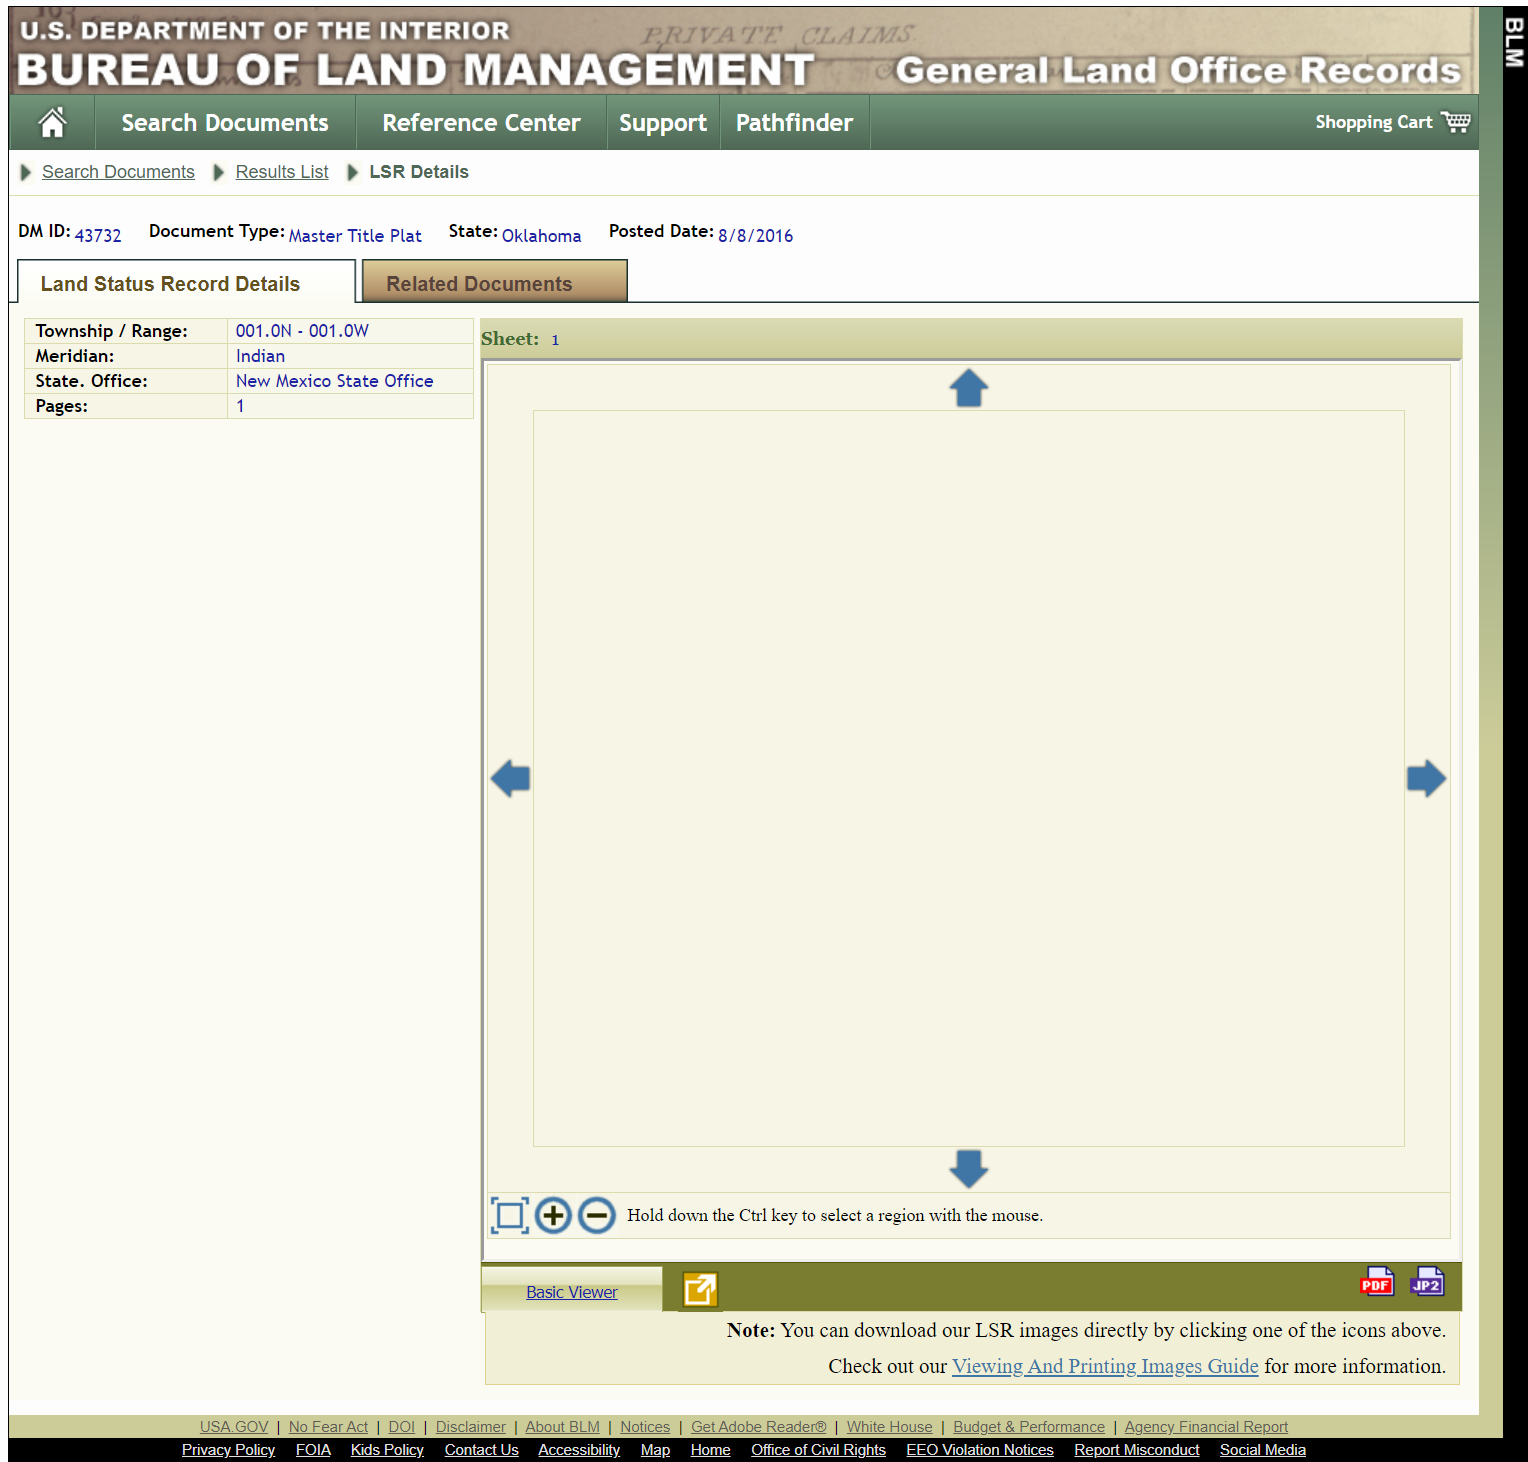
Task: Select the Land Status Record Details tab
Action: point(170,284)
